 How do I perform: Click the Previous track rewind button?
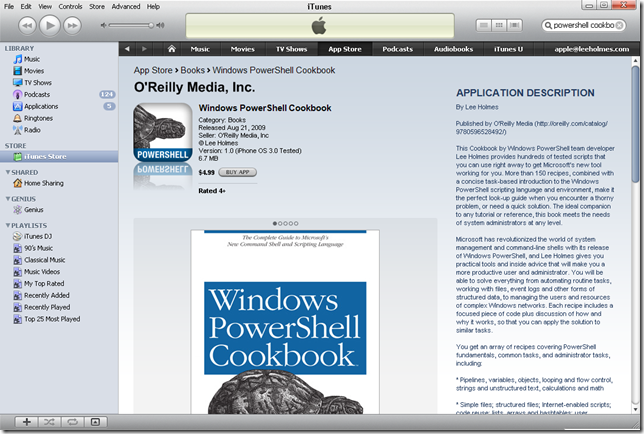coord(27,25)
